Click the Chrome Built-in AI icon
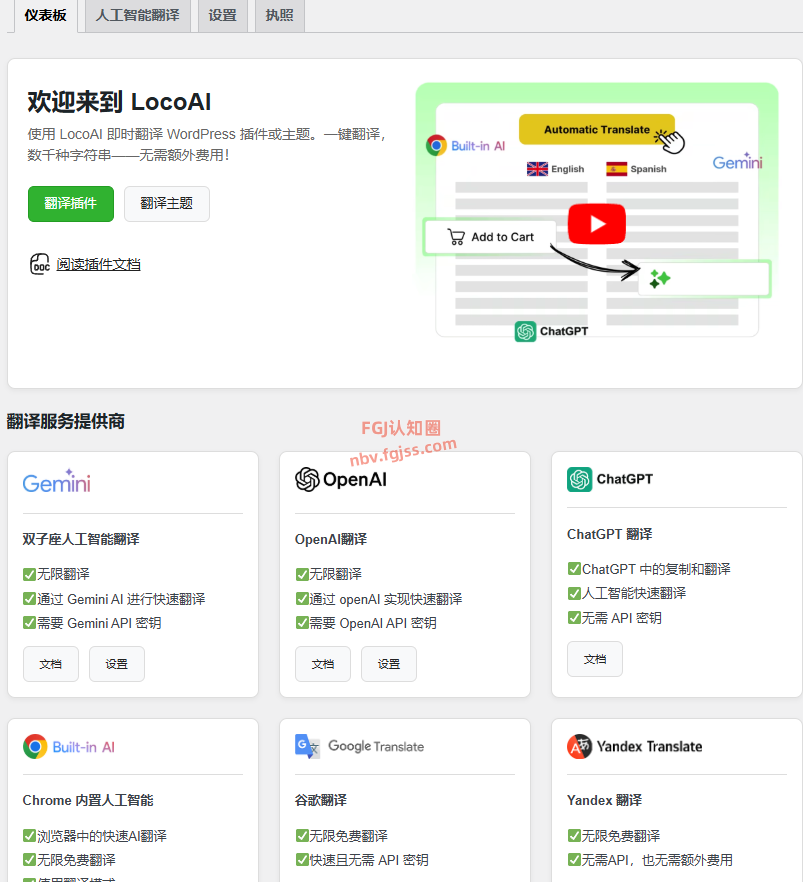The width and height of the screenshot is (803, 882). coord(33,746)
